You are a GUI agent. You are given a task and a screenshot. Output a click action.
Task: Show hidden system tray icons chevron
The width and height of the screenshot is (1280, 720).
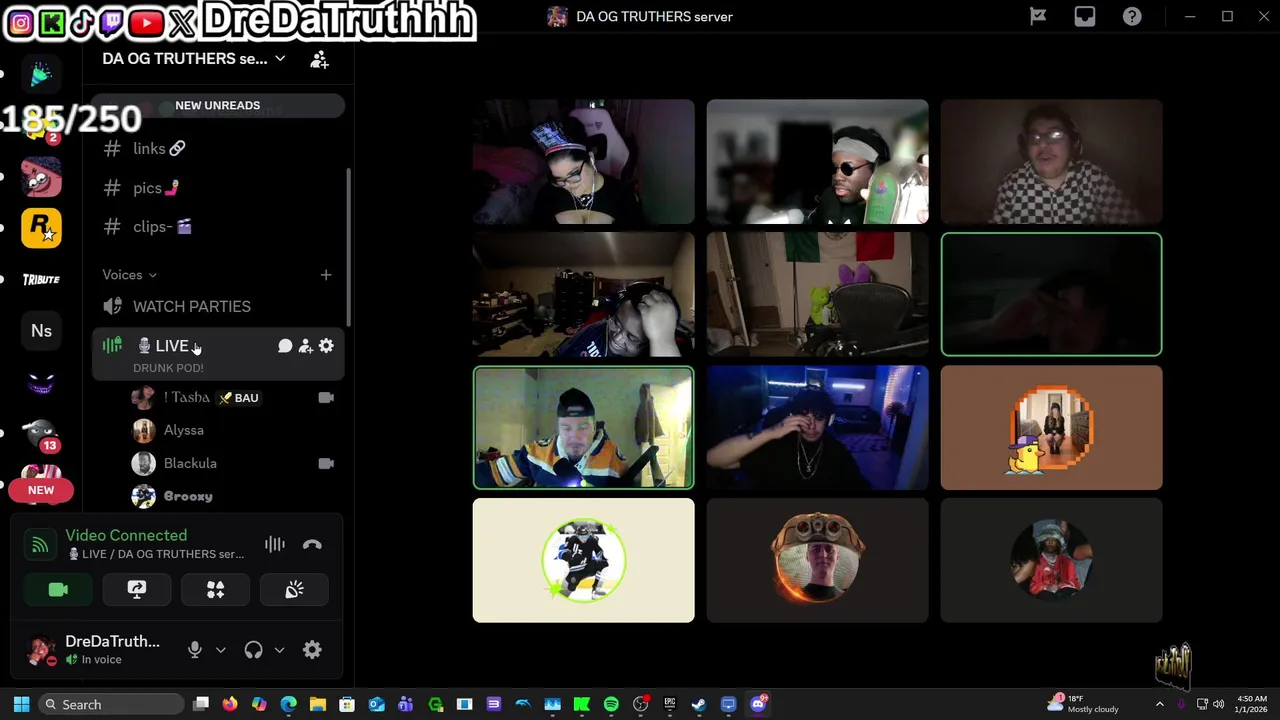click(x=1160, y=704)
